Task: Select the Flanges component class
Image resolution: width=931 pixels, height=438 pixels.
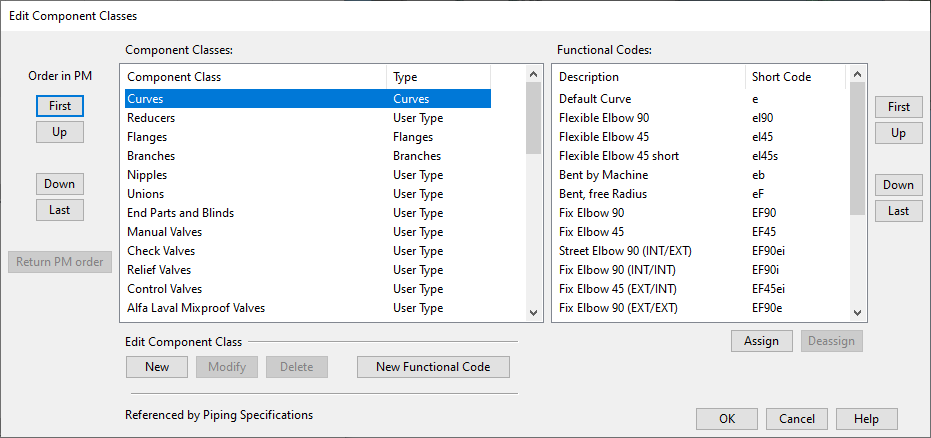Action: [147, 137]
